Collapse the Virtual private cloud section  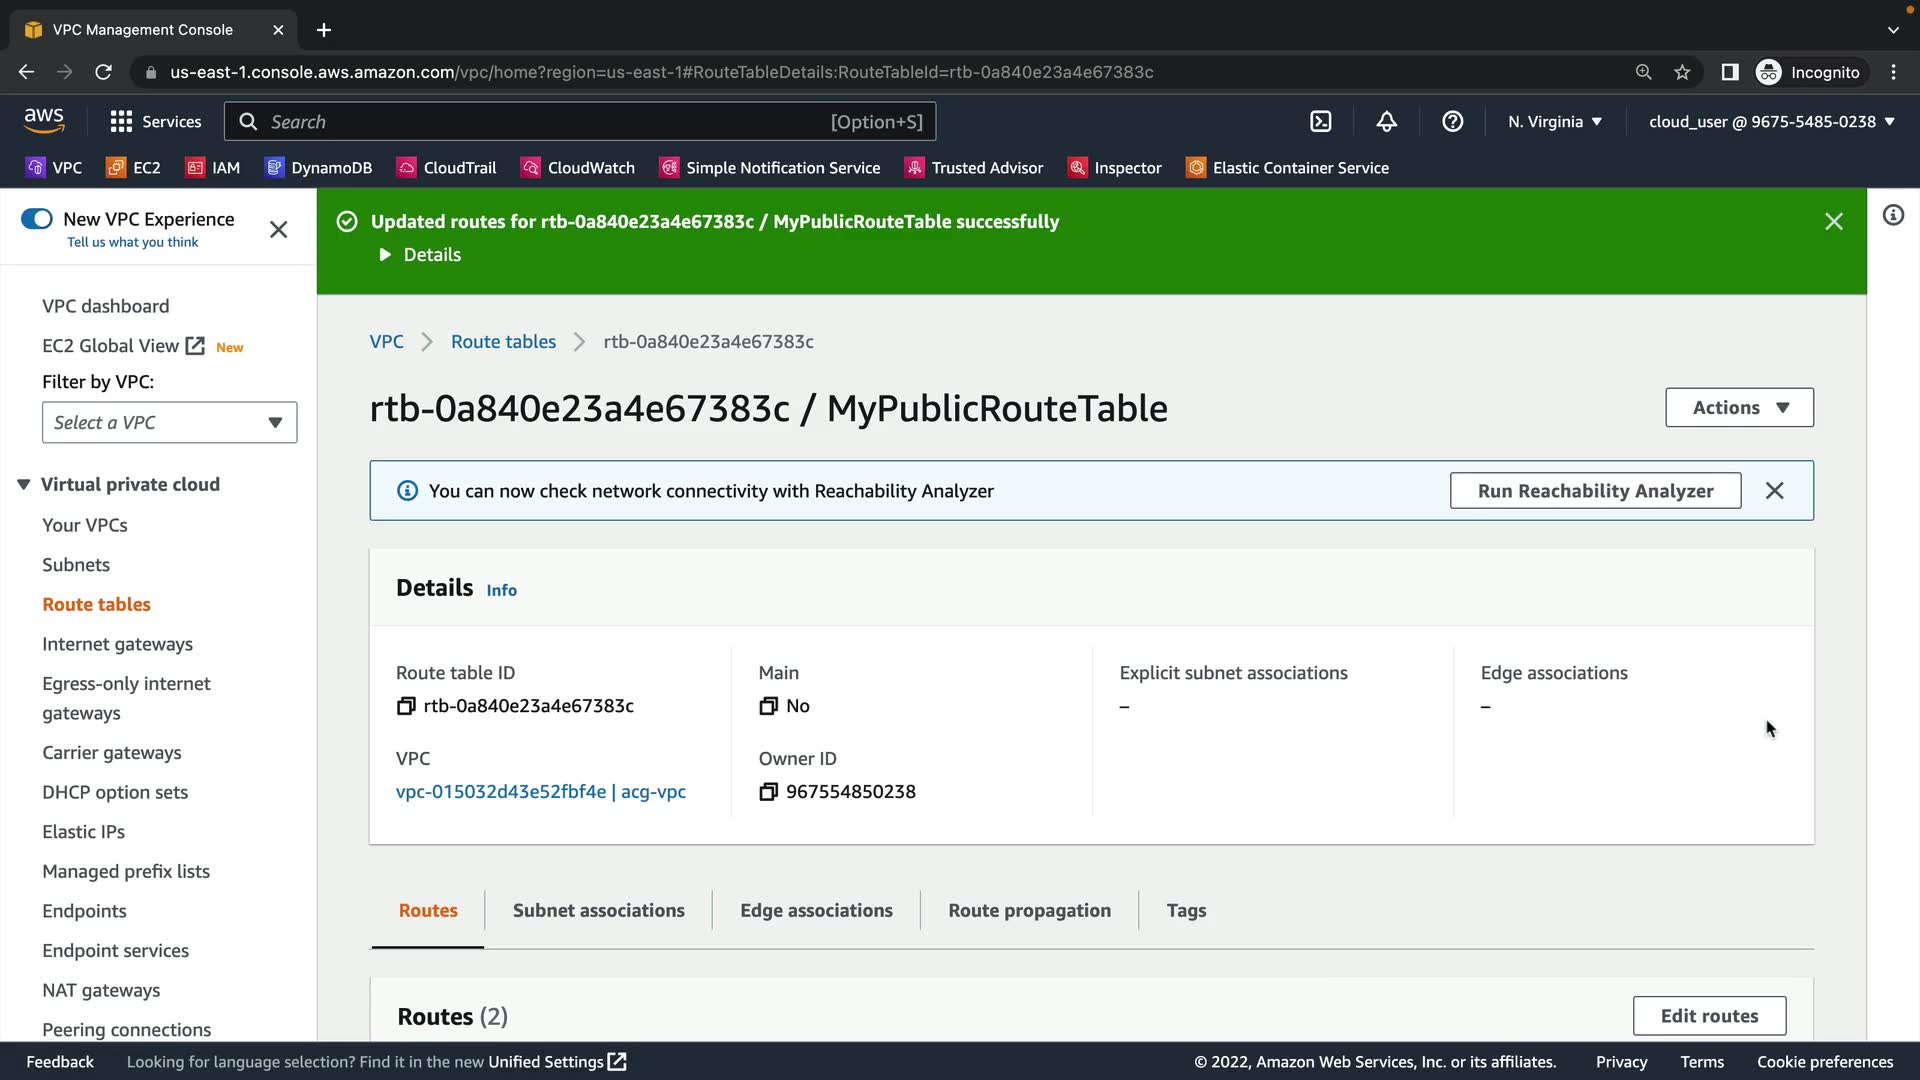24,484
